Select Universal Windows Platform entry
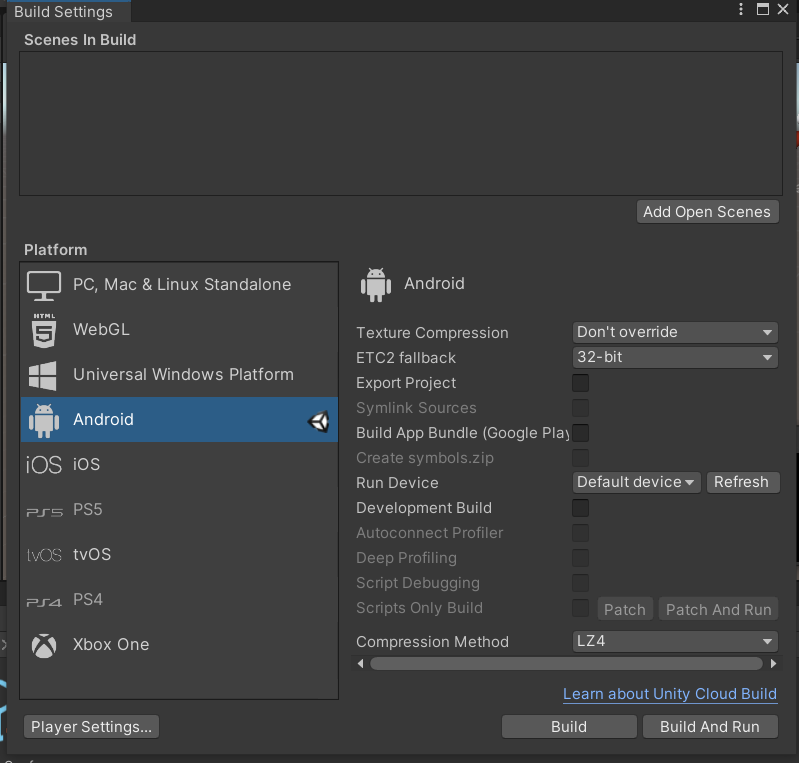The height and width of the screenshot is (763, 799). pyautogui.click(x=179, y=375)
